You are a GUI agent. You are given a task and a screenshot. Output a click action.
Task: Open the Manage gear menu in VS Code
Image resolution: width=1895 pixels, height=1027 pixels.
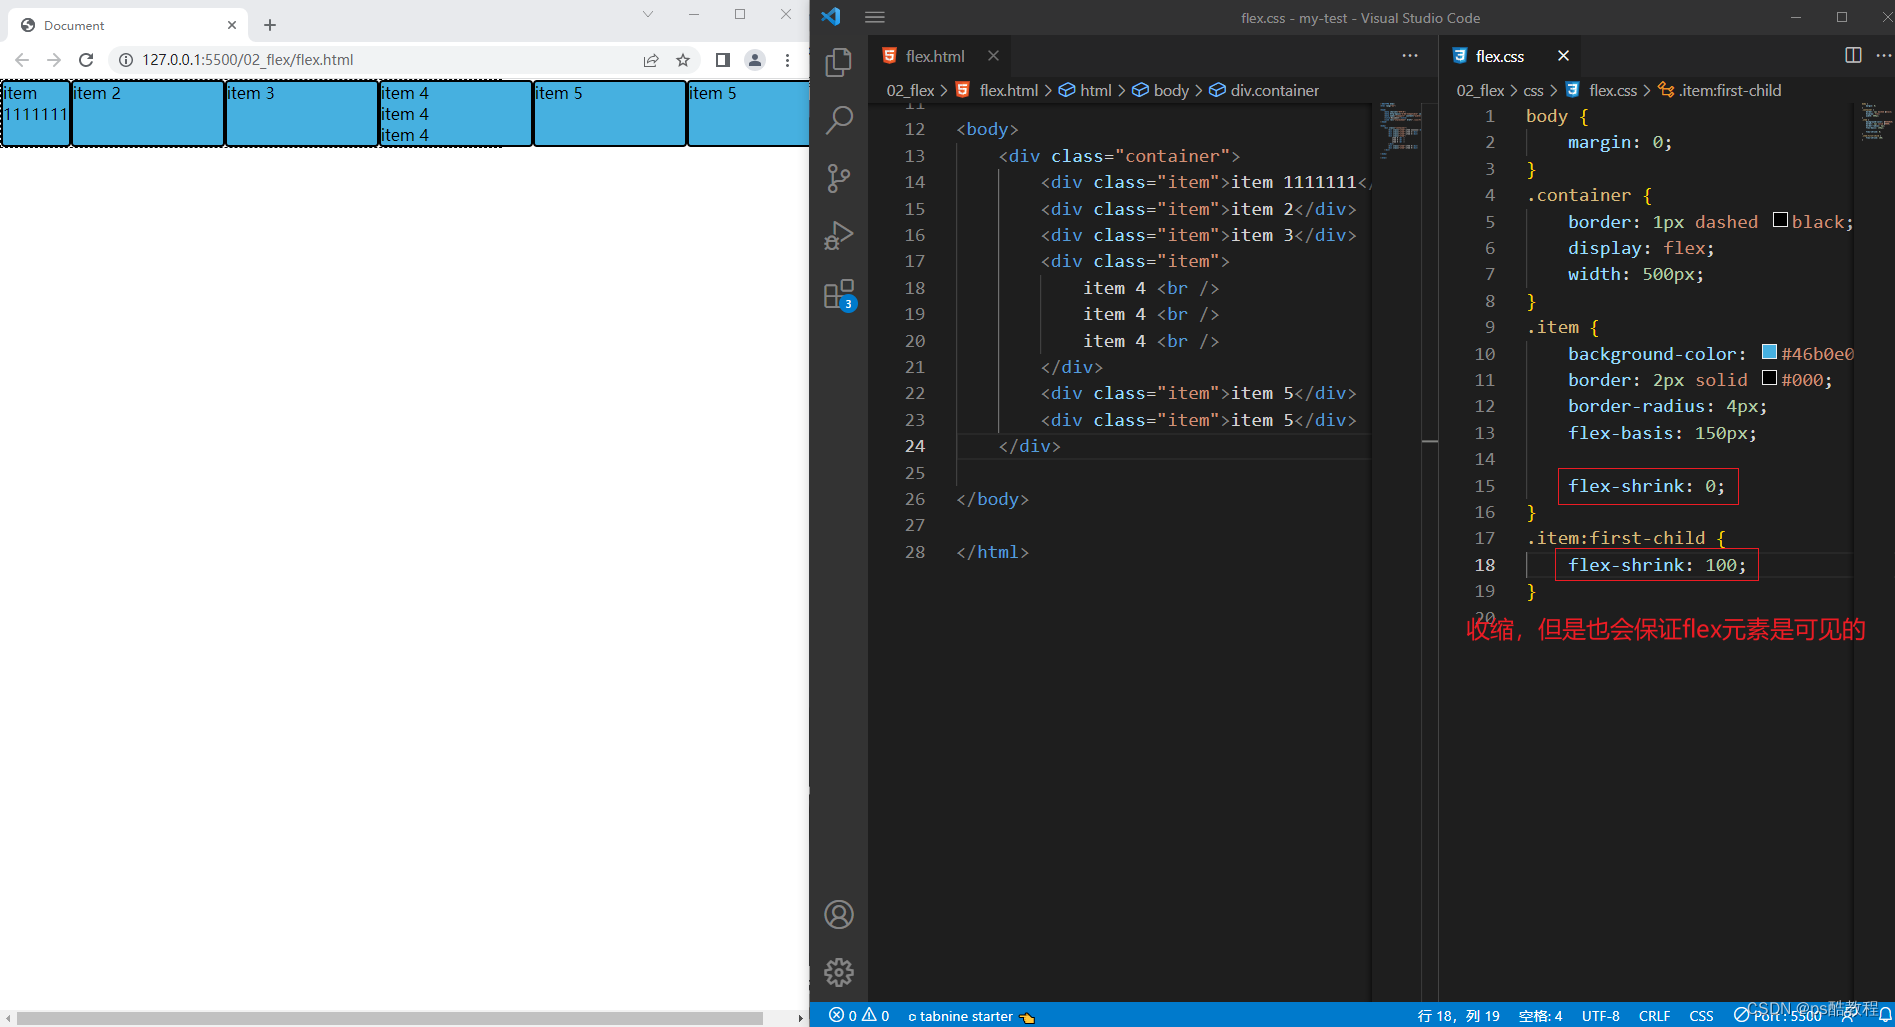click(x=839, y=972)
